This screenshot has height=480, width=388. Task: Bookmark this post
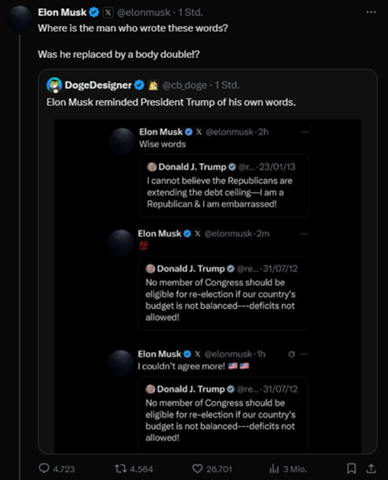[x=351, y=469]
